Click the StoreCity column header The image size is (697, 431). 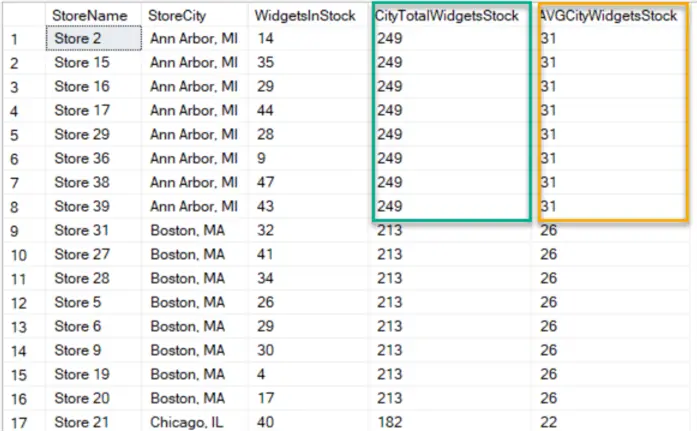(195, 16)
